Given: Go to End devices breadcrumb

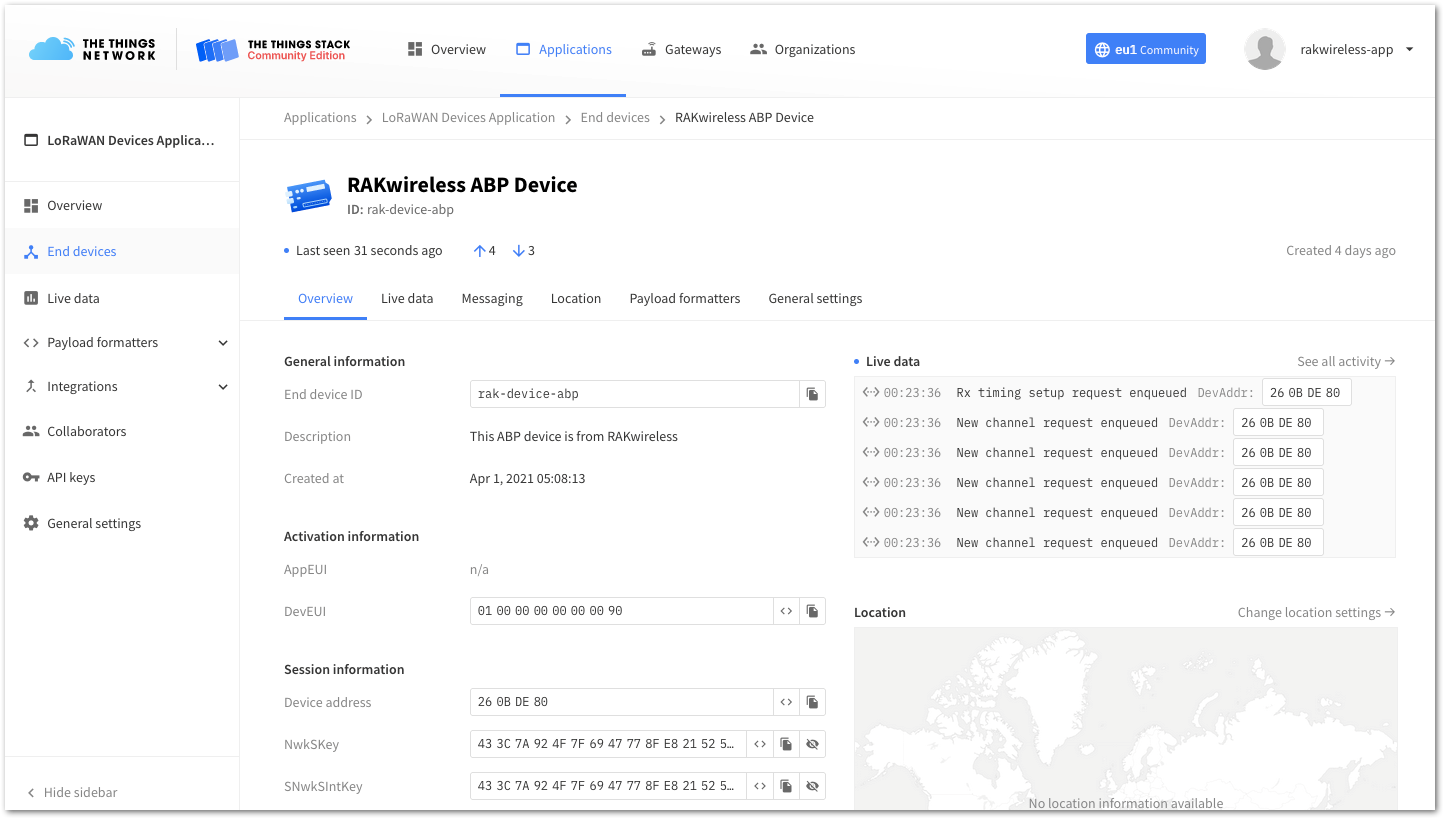Looking at the screenshot, I should click(615, 117).
